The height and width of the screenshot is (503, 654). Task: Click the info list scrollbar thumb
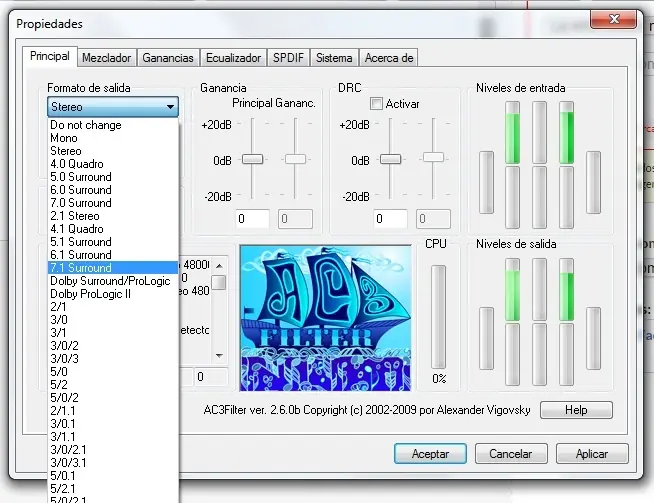[x=219, y=282]
